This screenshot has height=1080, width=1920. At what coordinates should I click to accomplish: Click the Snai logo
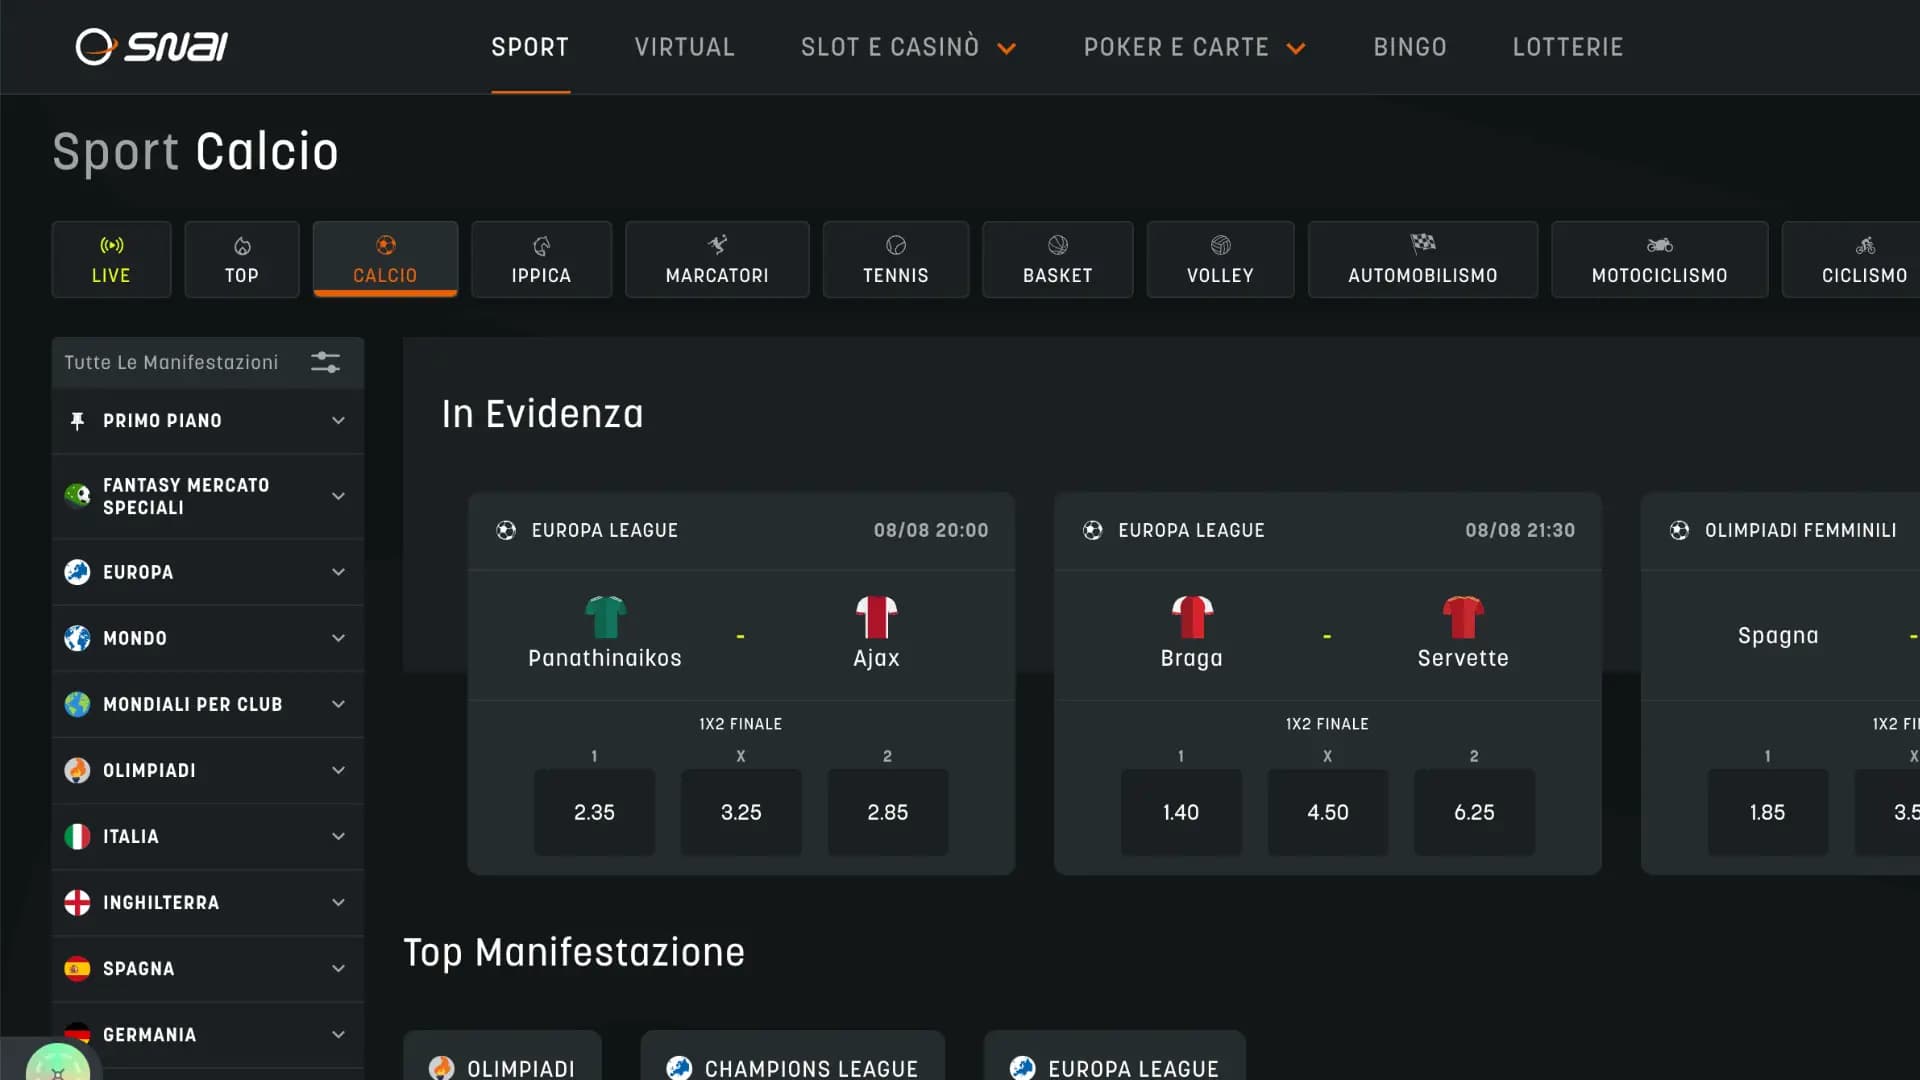[152, 46]
